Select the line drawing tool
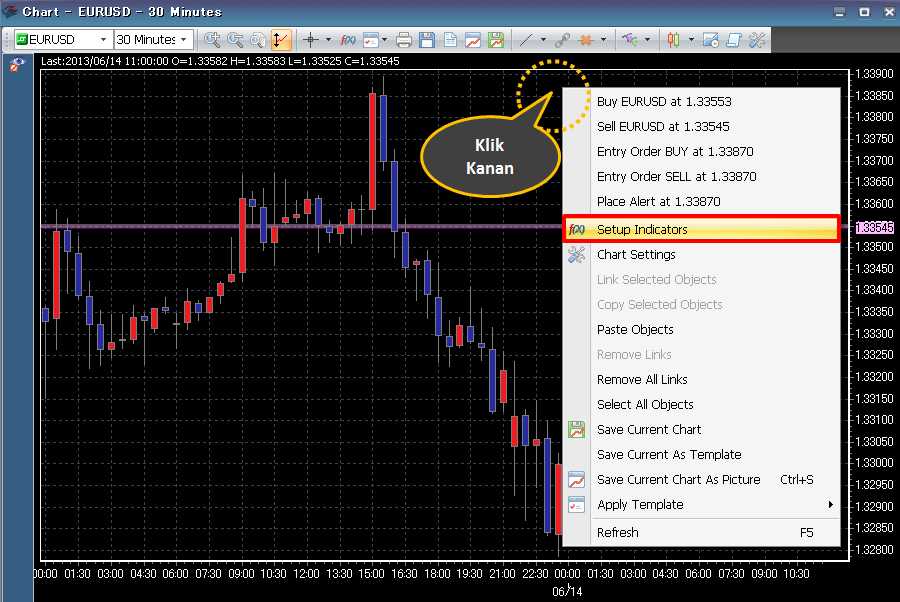The width and height of the screenshot is (900, 602). pos(526,40)
